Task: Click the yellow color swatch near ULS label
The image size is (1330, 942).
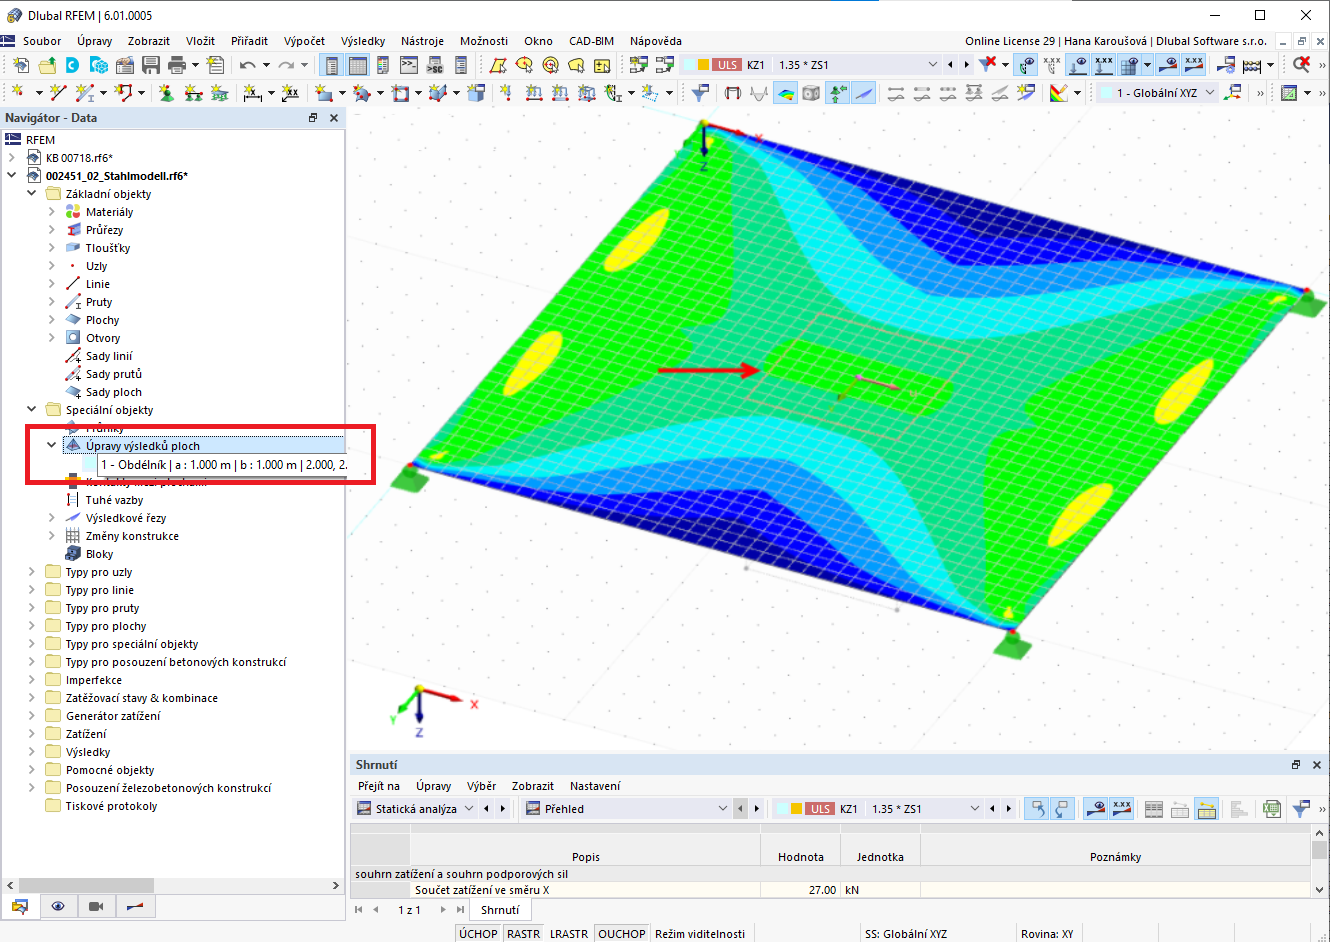Action: [x=702, y=63]
